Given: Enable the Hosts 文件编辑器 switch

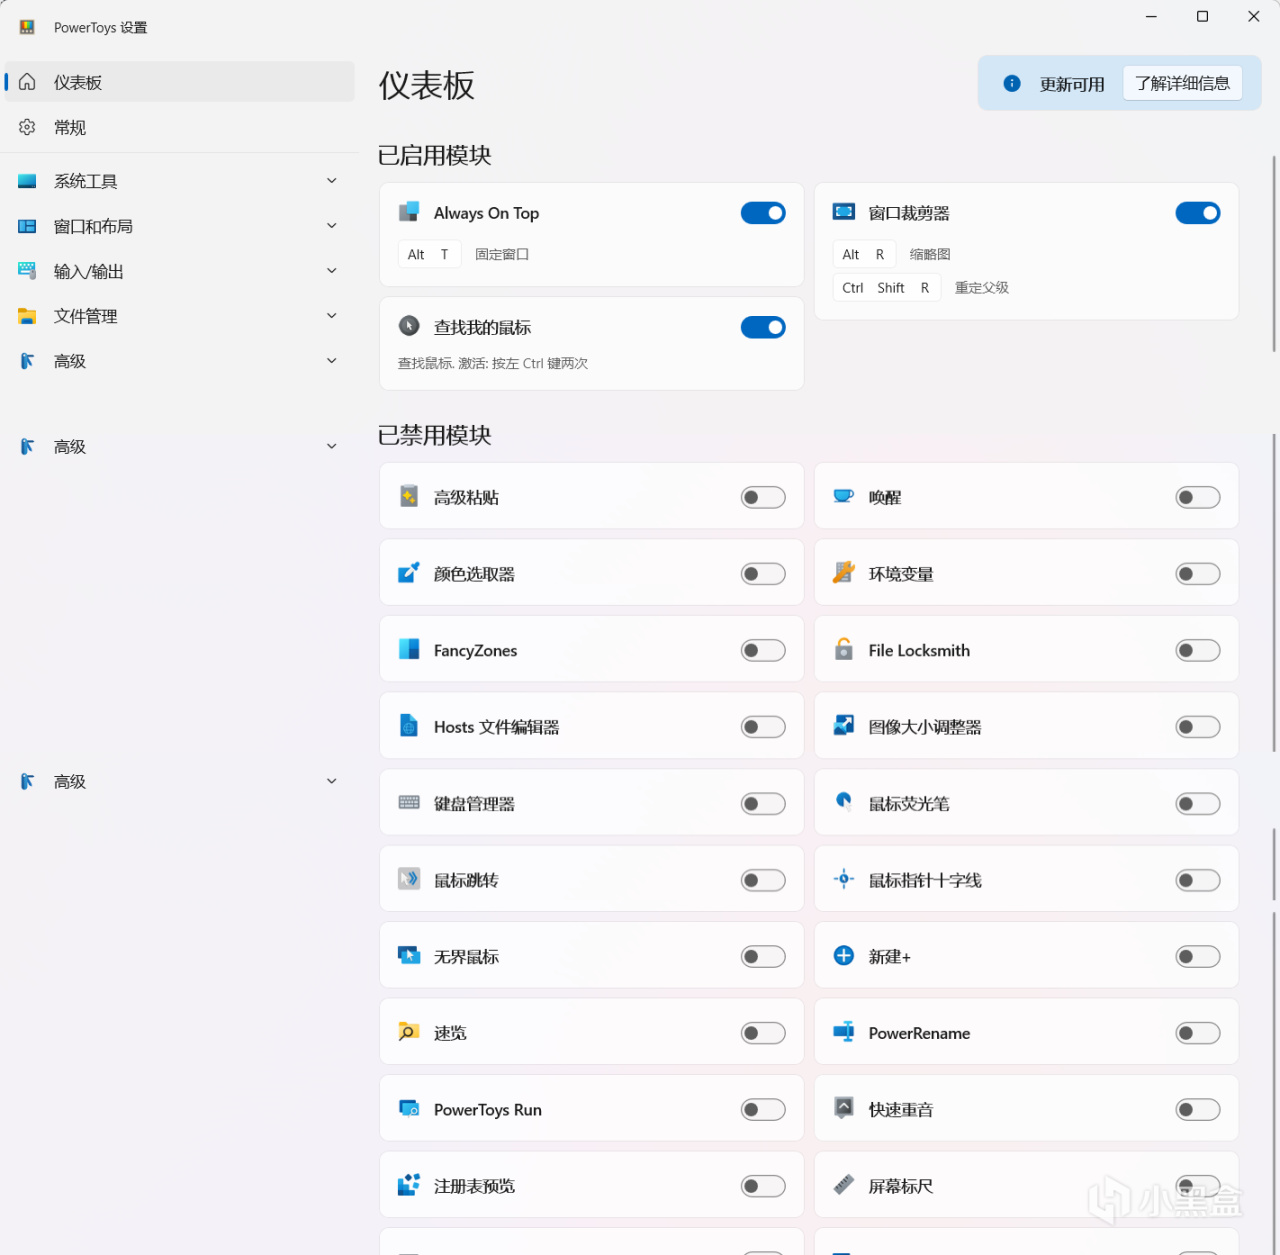Looking at the screenshot, I should click(x=763, y=727).
